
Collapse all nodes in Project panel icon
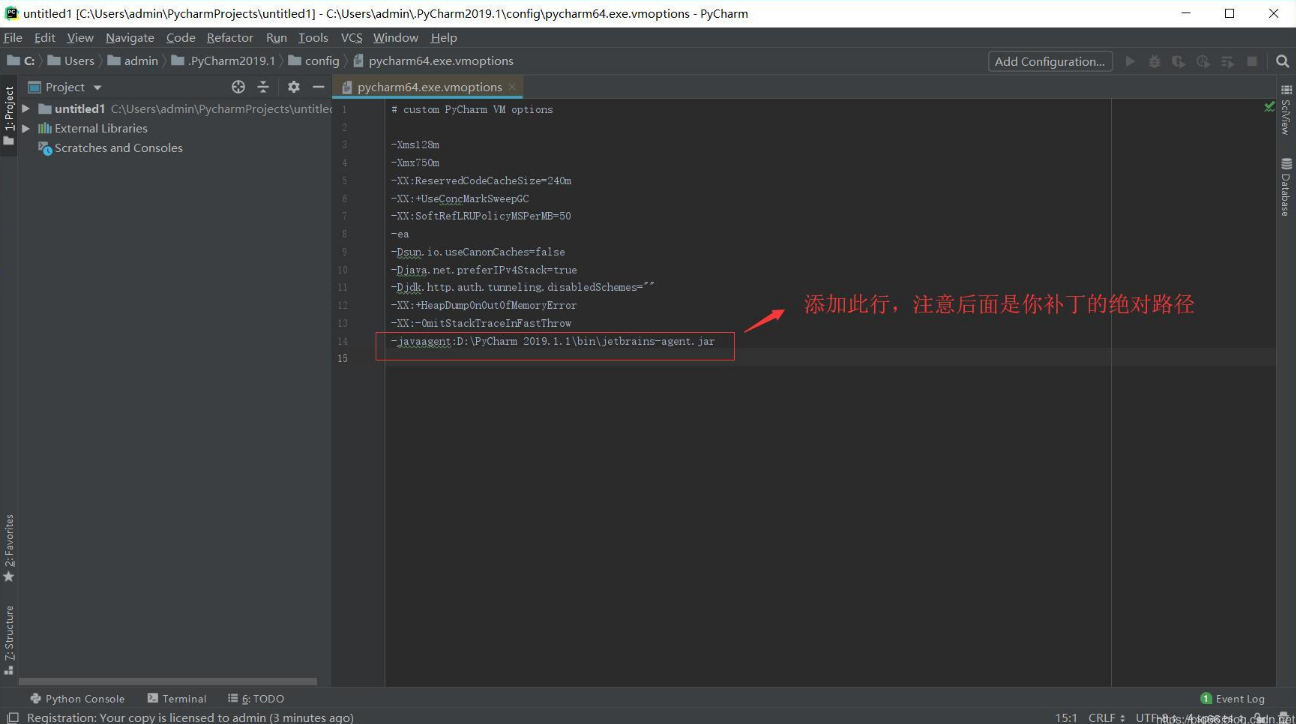click(x=265, y=87)
